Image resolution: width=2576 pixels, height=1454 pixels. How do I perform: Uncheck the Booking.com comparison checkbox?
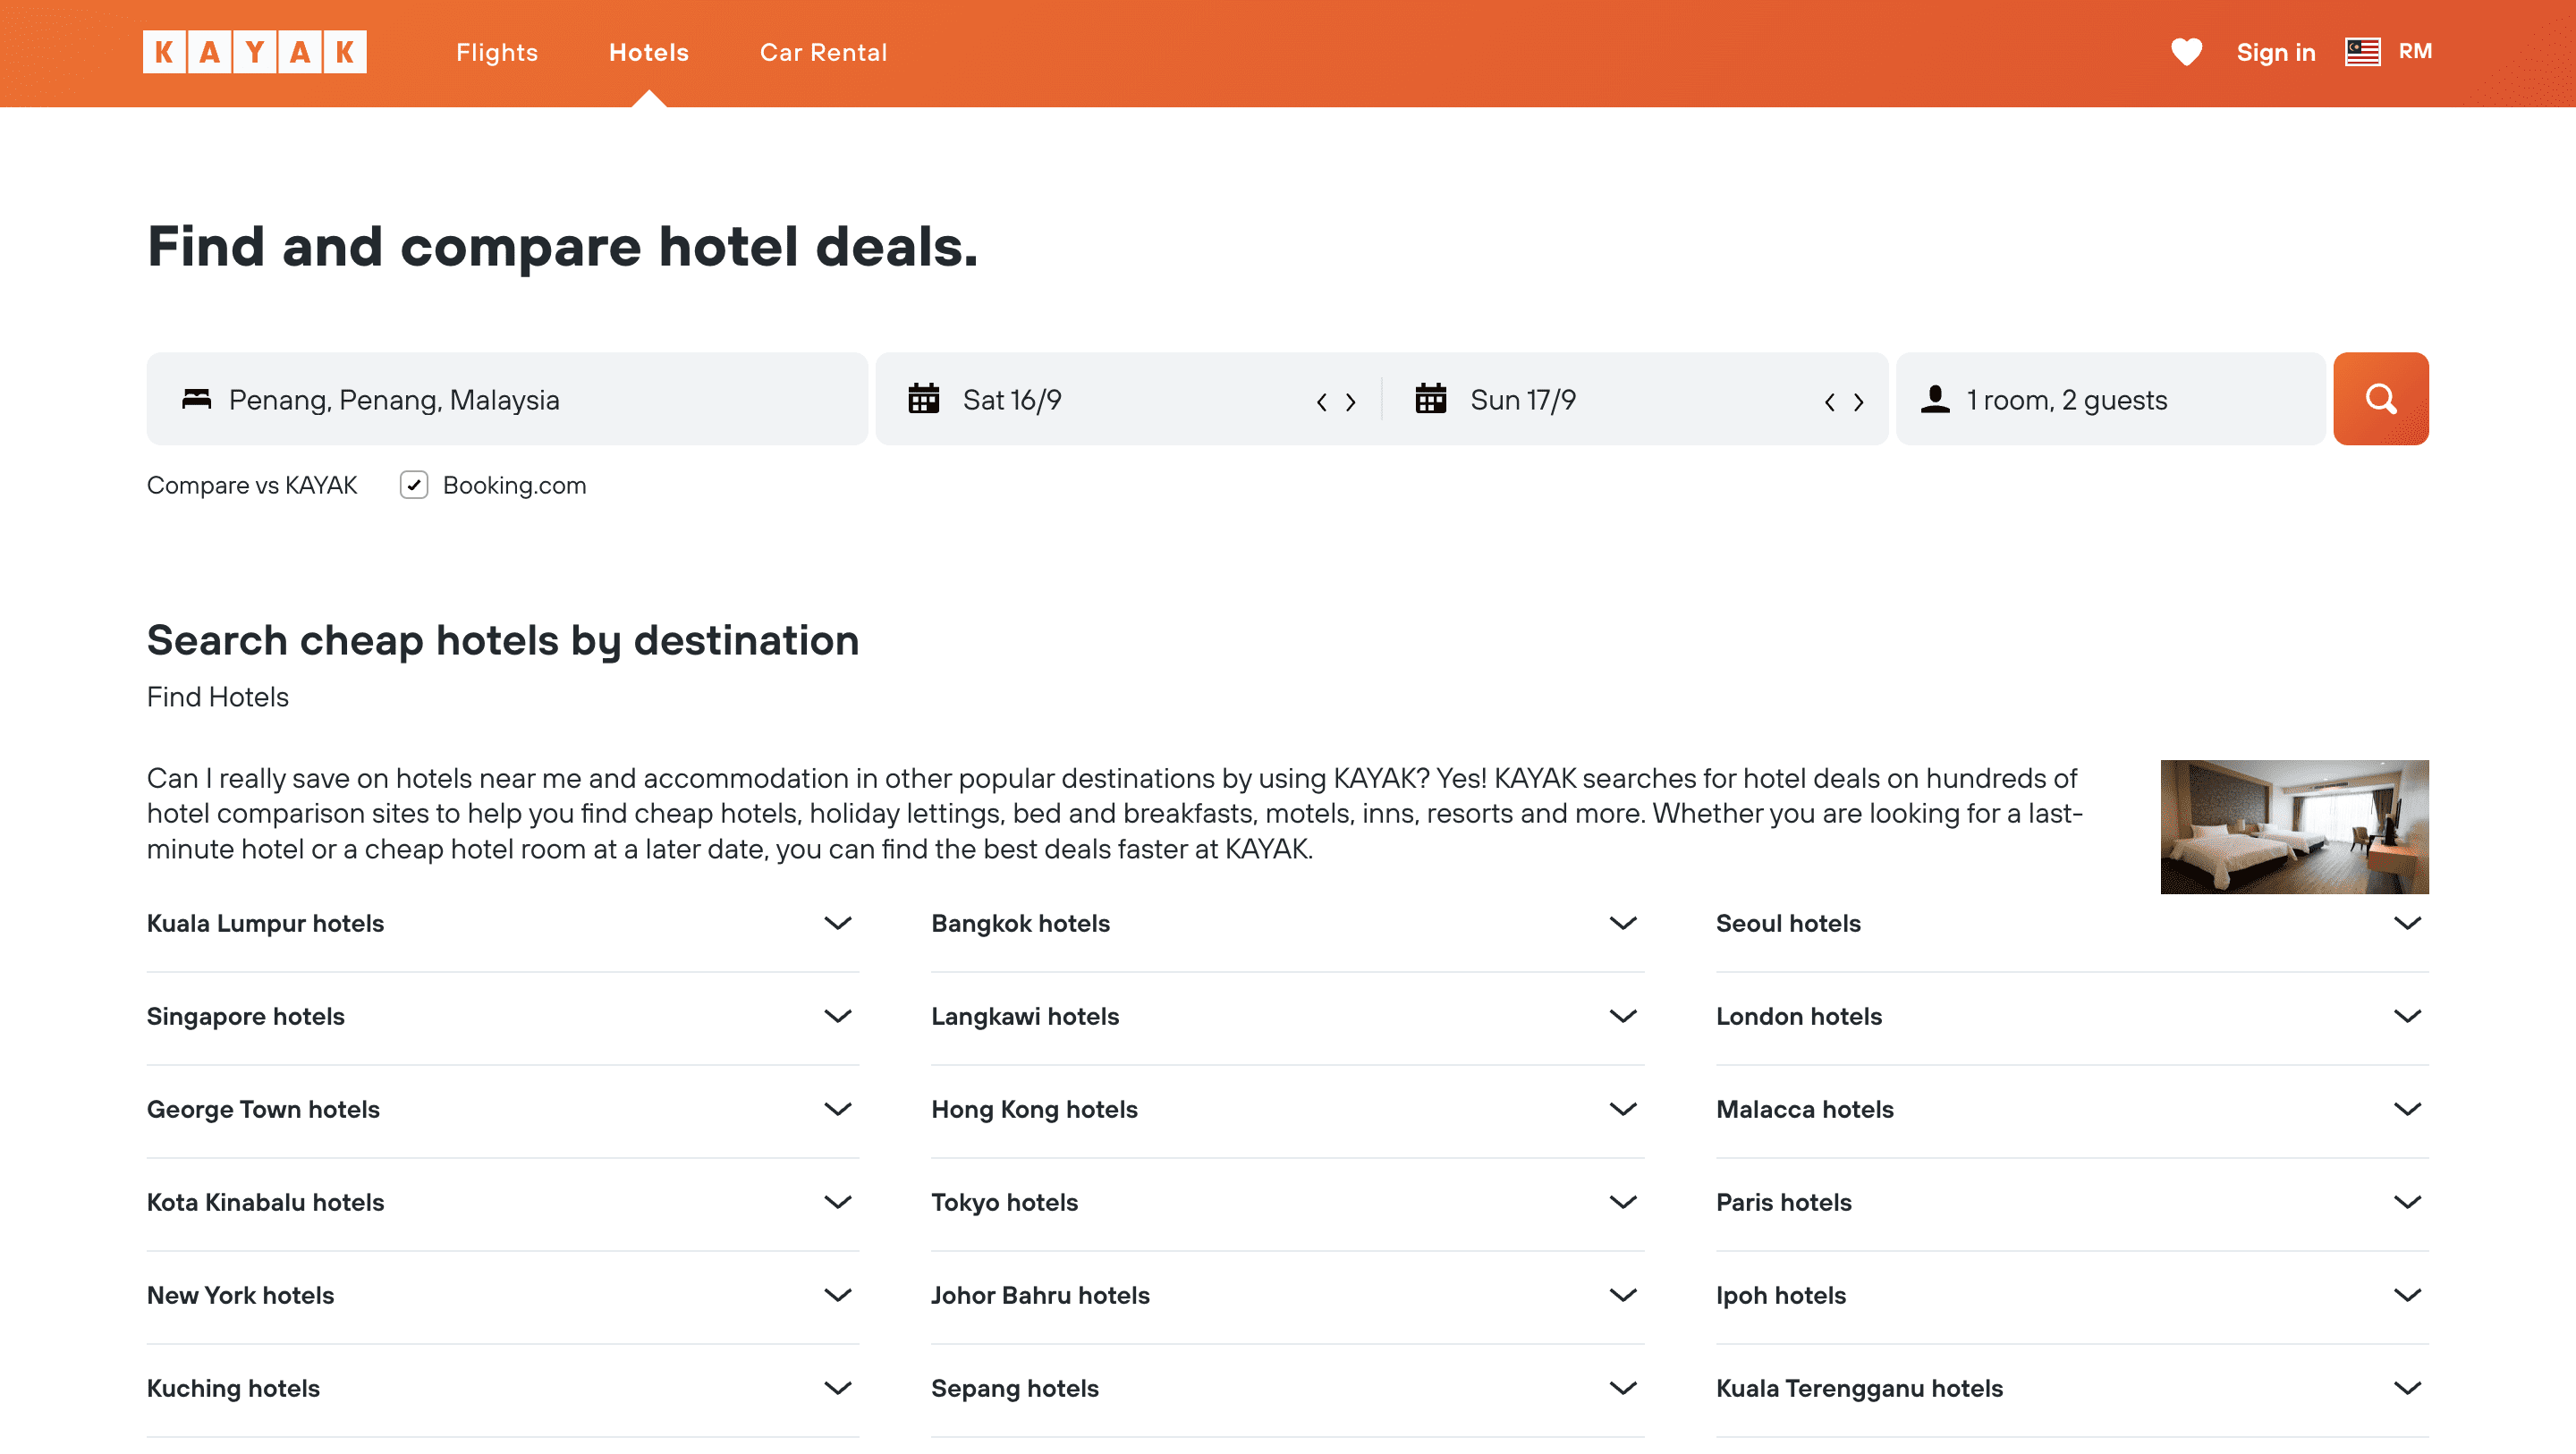click(414, 485)
